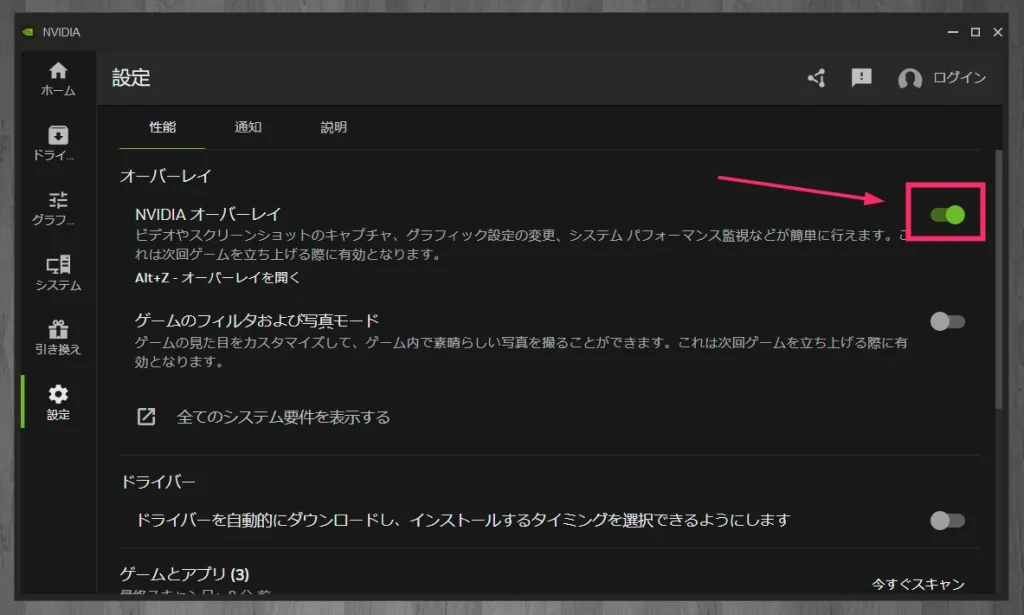The width and height of the screenshot is (1024, 615).
Task: Click the 設定 page title in header
Action: (x=131, y=78)
